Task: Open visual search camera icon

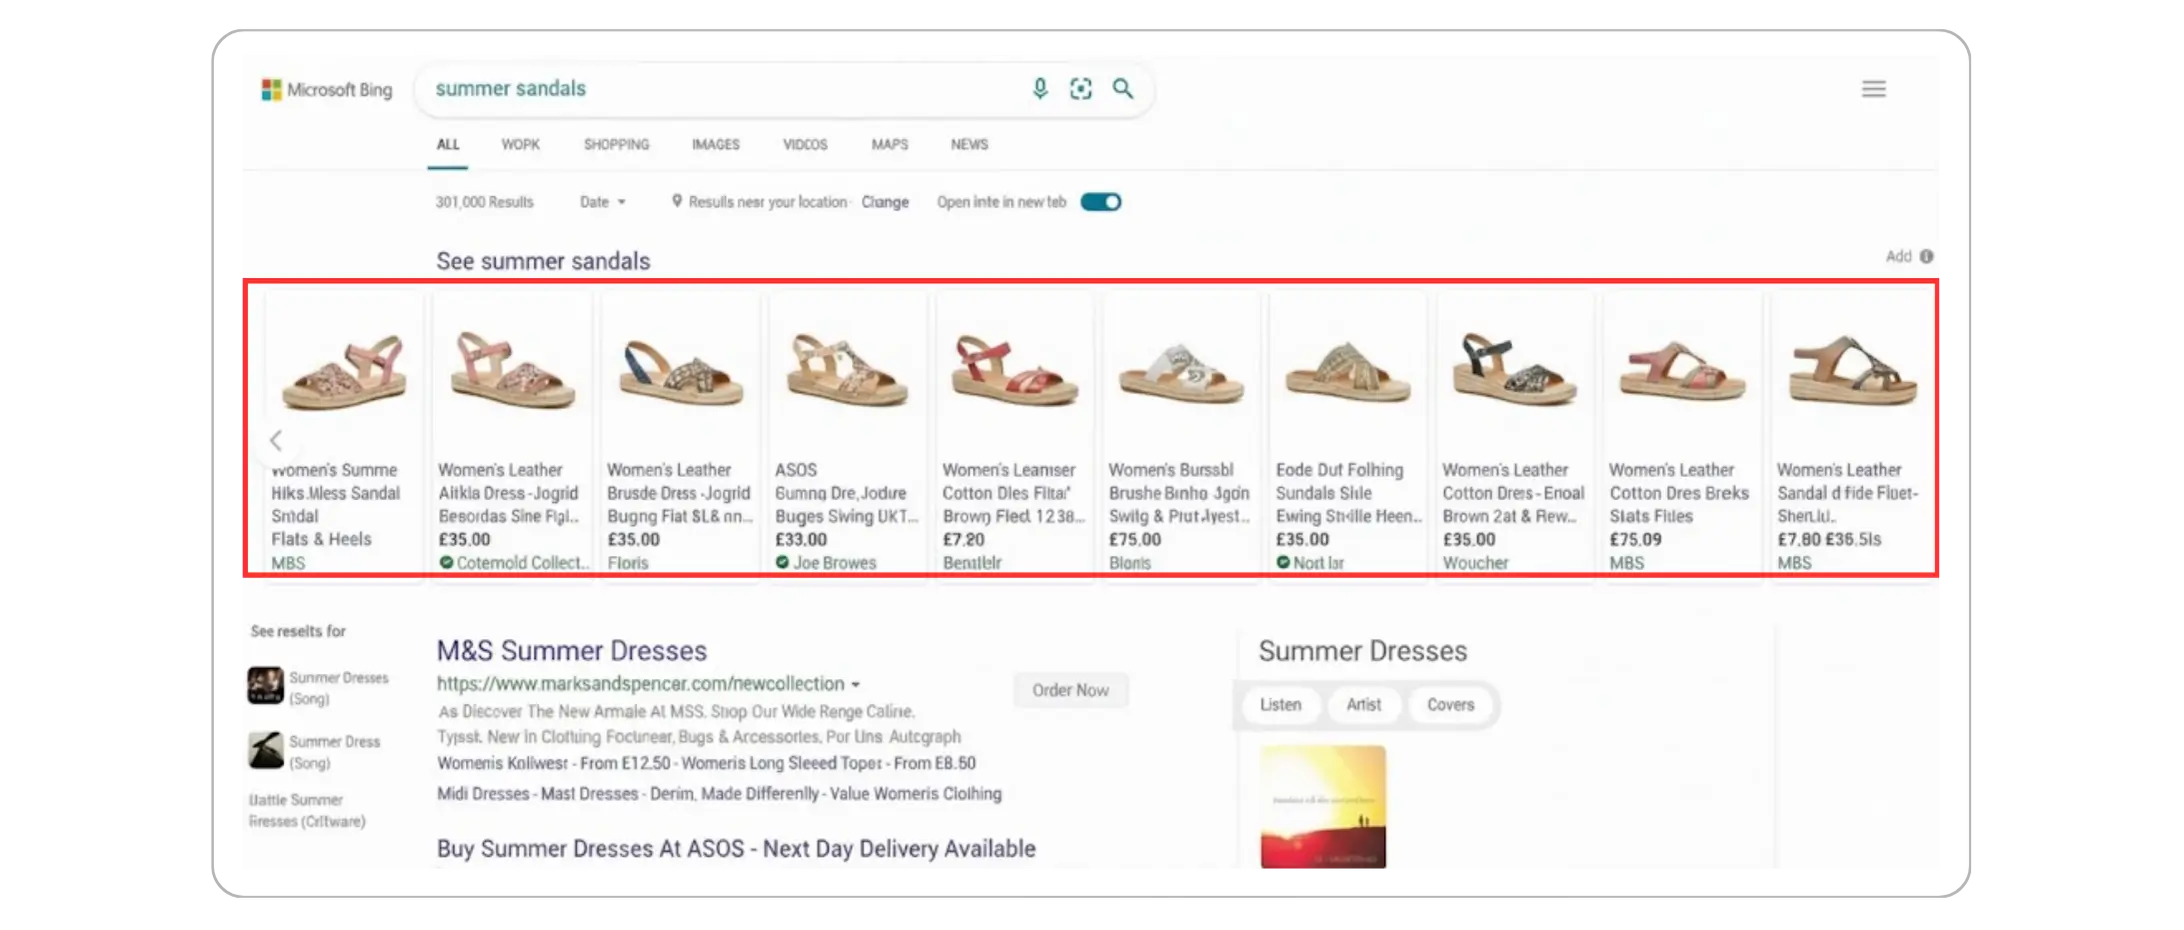Action: pyautogui.click(x=1081, y=89)
